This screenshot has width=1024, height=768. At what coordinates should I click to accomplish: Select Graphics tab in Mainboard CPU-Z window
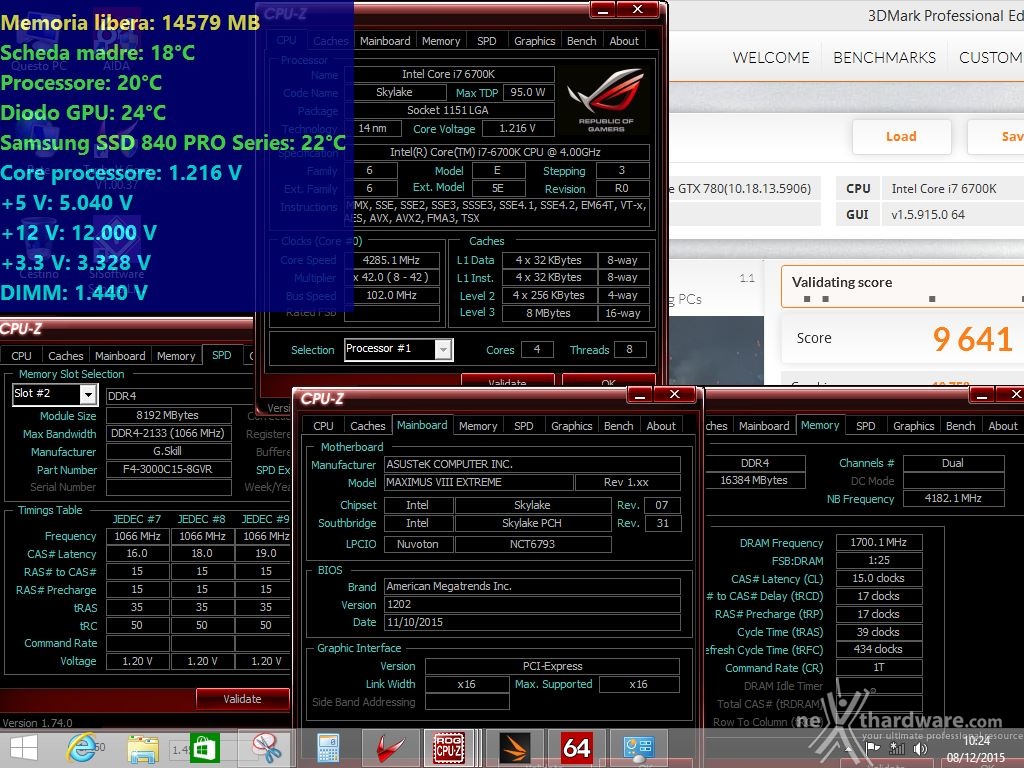point(571,426)
